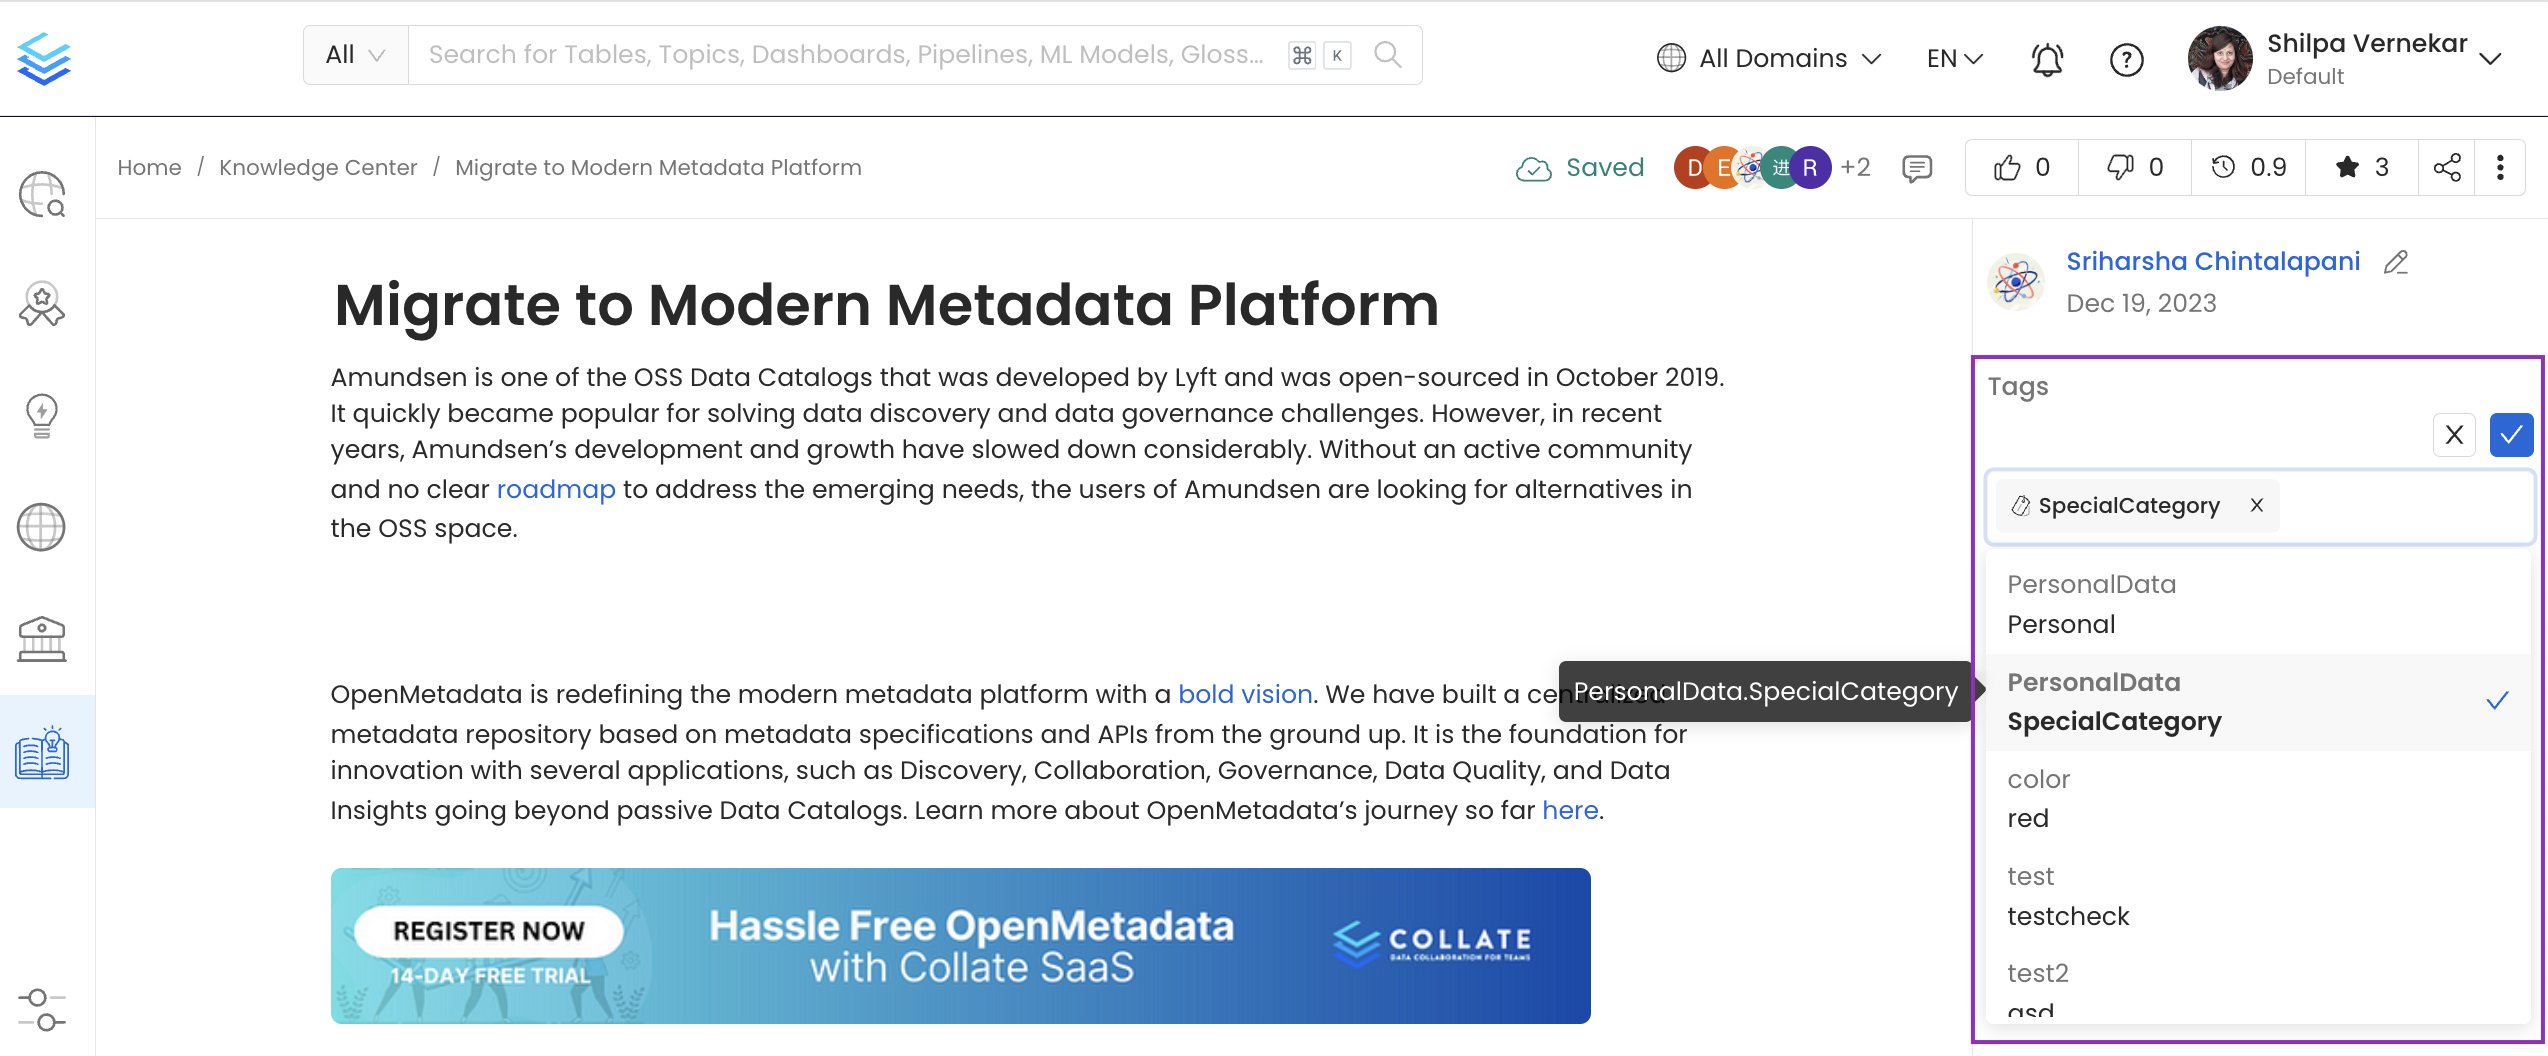Open the help question mark icon
This screenshot has height=1056, width=2548.
2126,60
